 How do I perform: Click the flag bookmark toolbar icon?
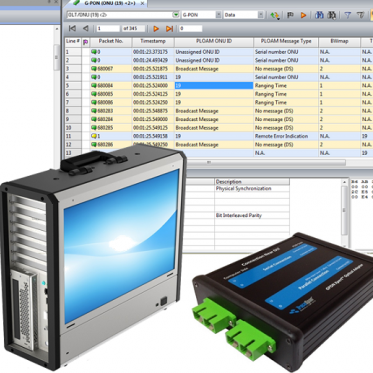pos(290,15)
